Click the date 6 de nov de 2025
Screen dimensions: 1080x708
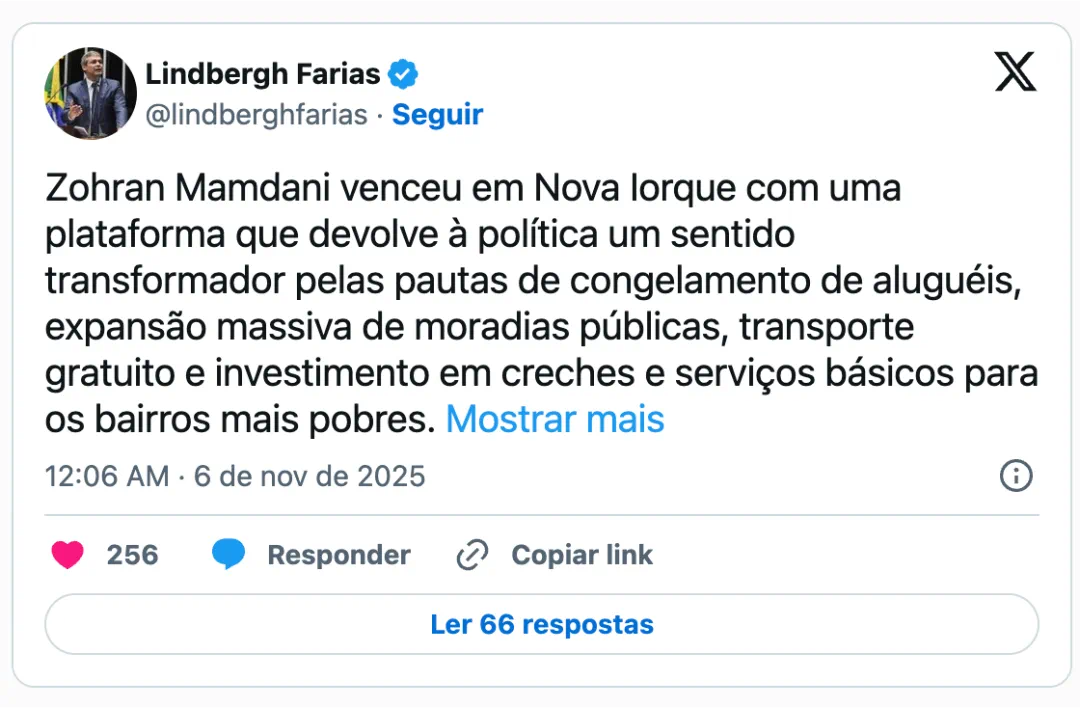310,476
